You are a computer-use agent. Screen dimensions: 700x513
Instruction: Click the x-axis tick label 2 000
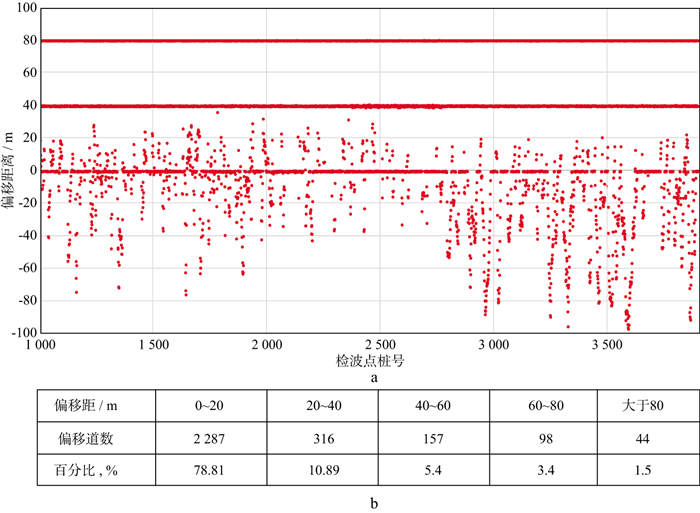pyautogui.click(x=265, y=344)
